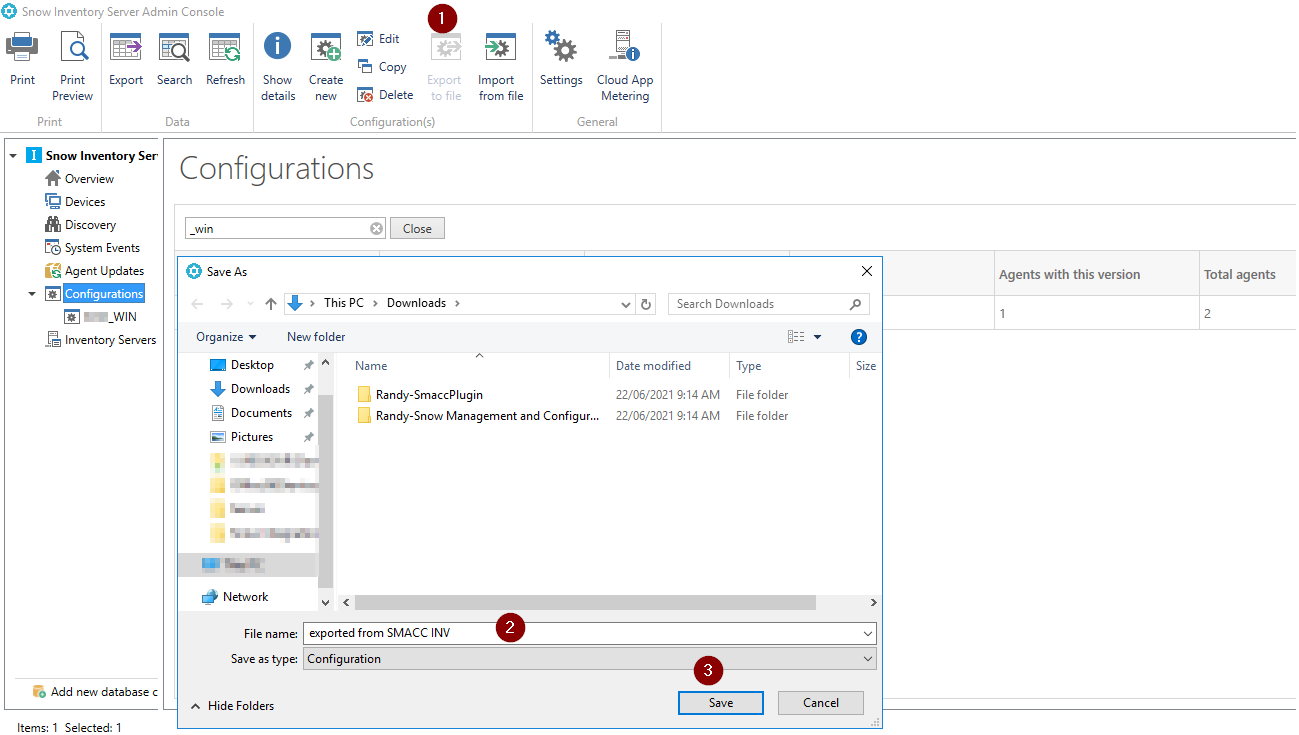Collapse Snow Inventory Server root node

tap(13, 156)
